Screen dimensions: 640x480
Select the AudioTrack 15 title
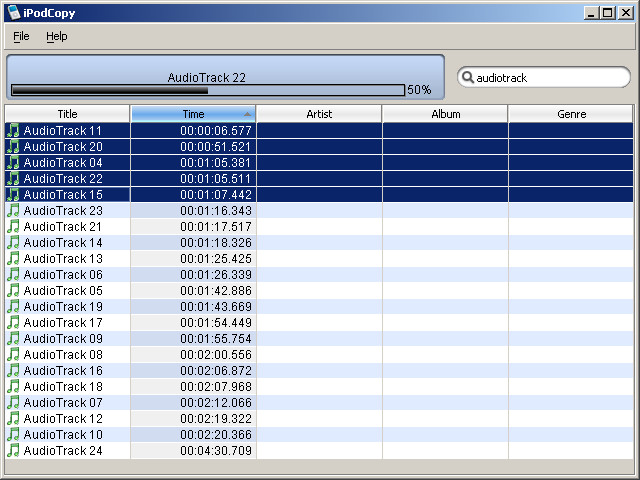tap(63, 195)
